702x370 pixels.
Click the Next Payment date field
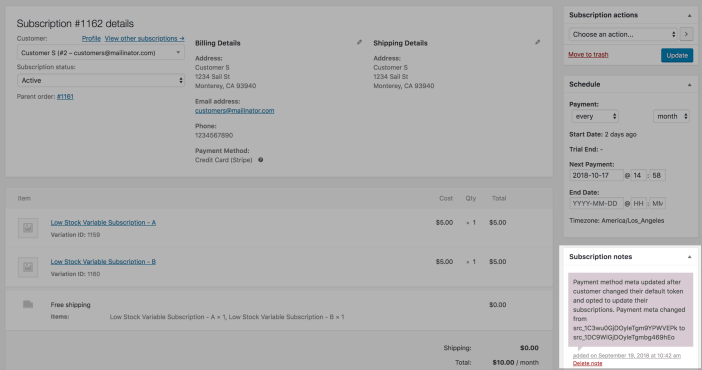point(596,175)
